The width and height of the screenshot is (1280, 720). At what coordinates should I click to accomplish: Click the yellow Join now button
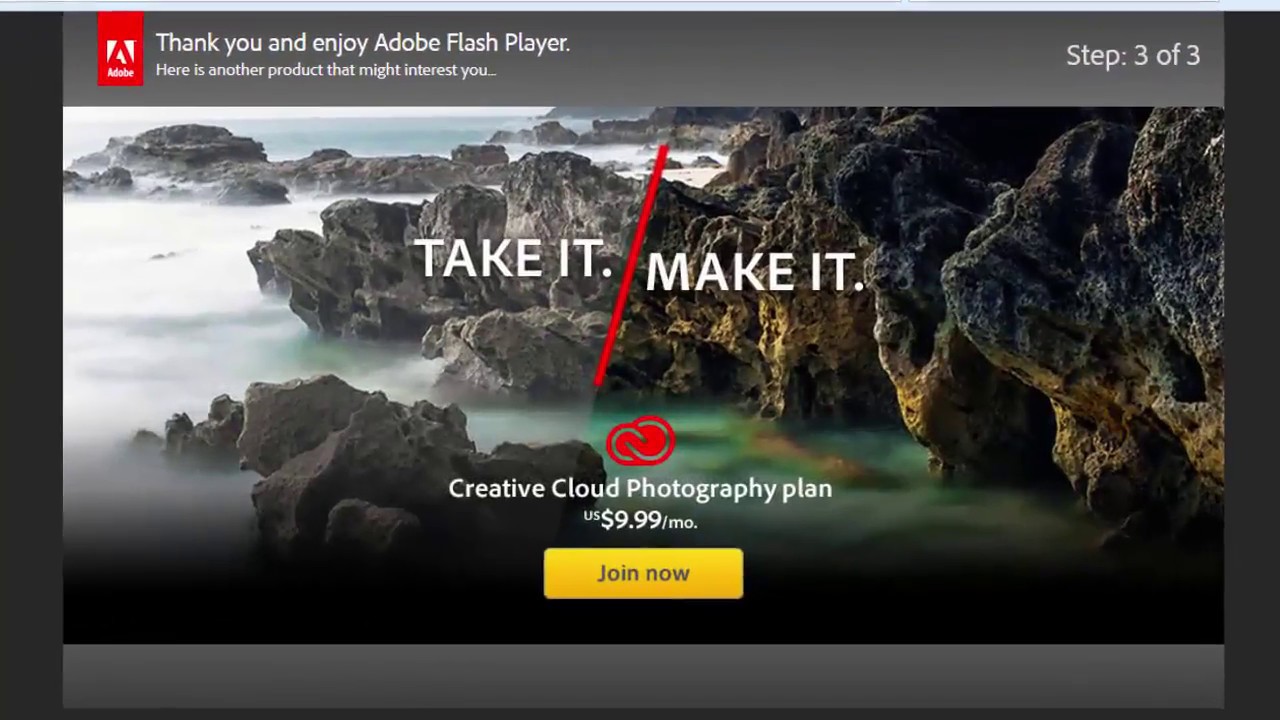click(x=643, y=573)
